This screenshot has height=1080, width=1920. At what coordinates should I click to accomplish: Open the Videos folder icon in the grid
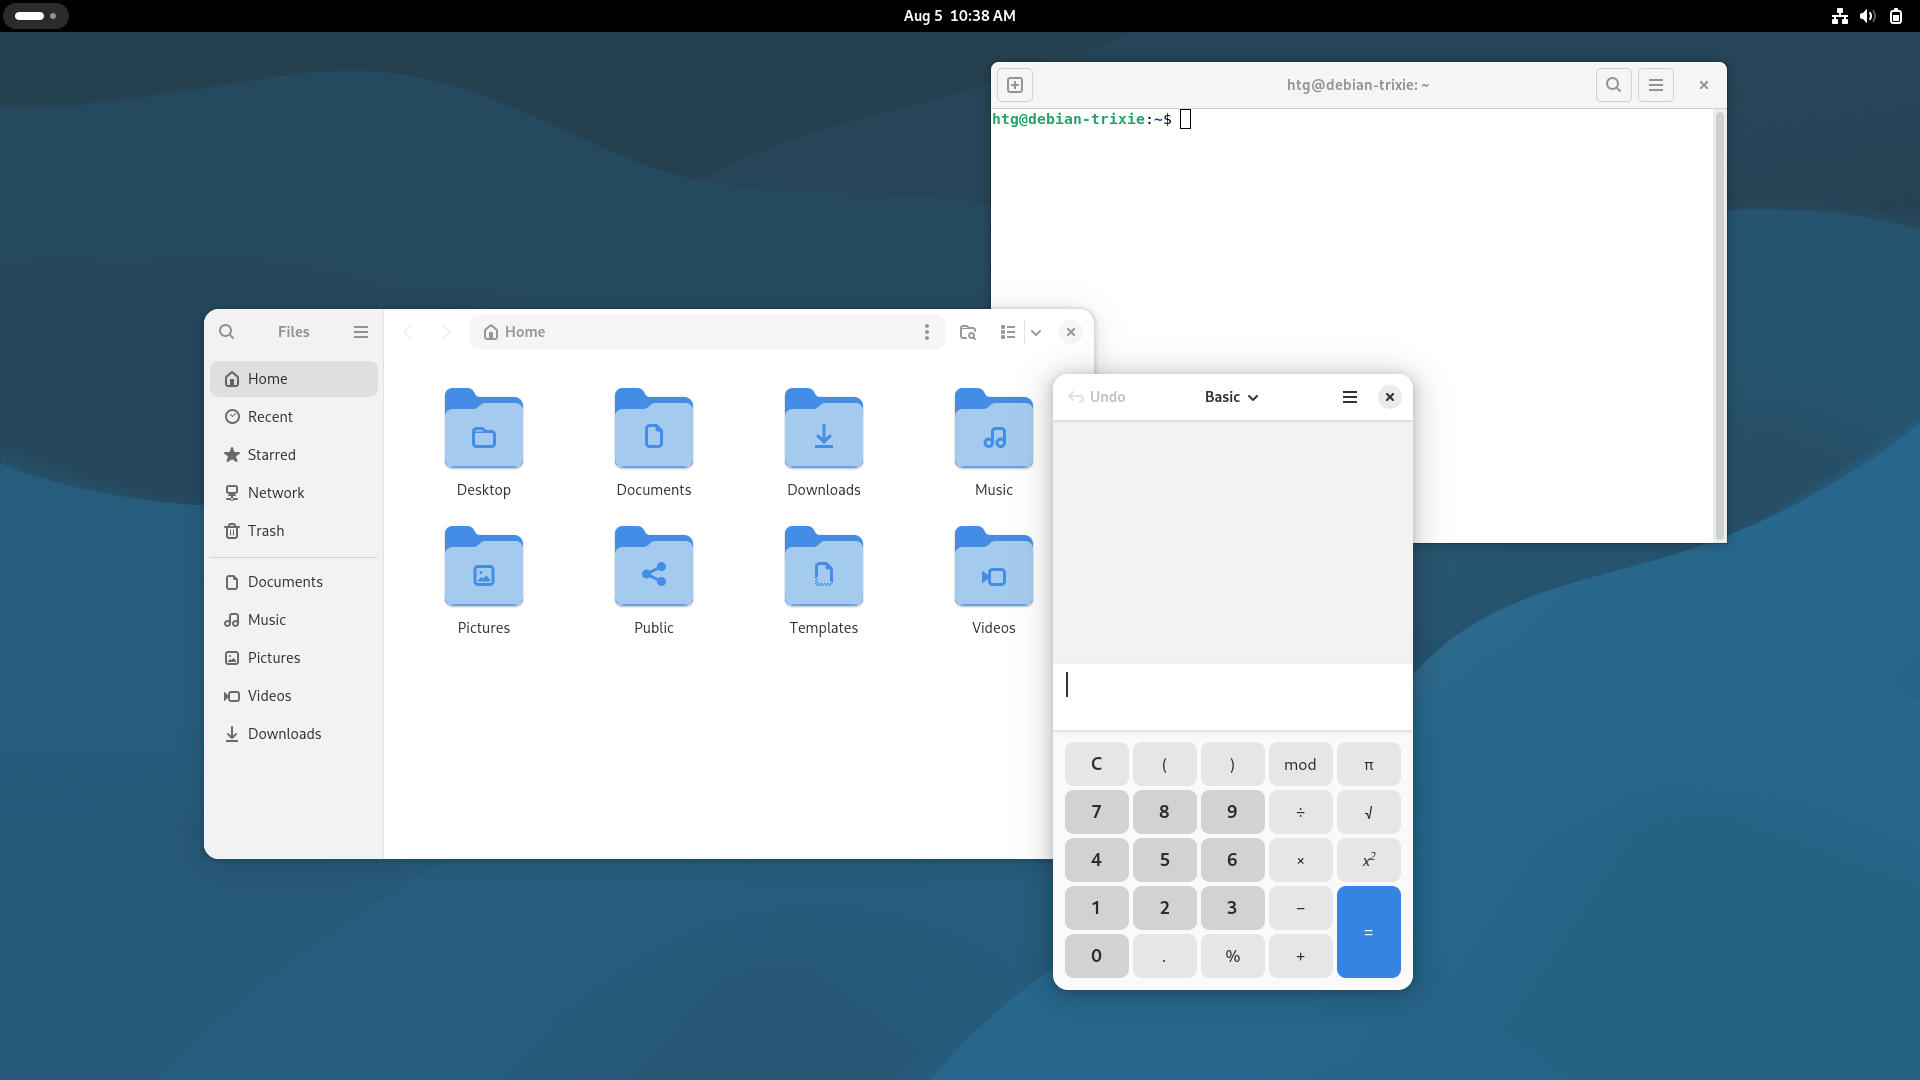pos(994,581)
